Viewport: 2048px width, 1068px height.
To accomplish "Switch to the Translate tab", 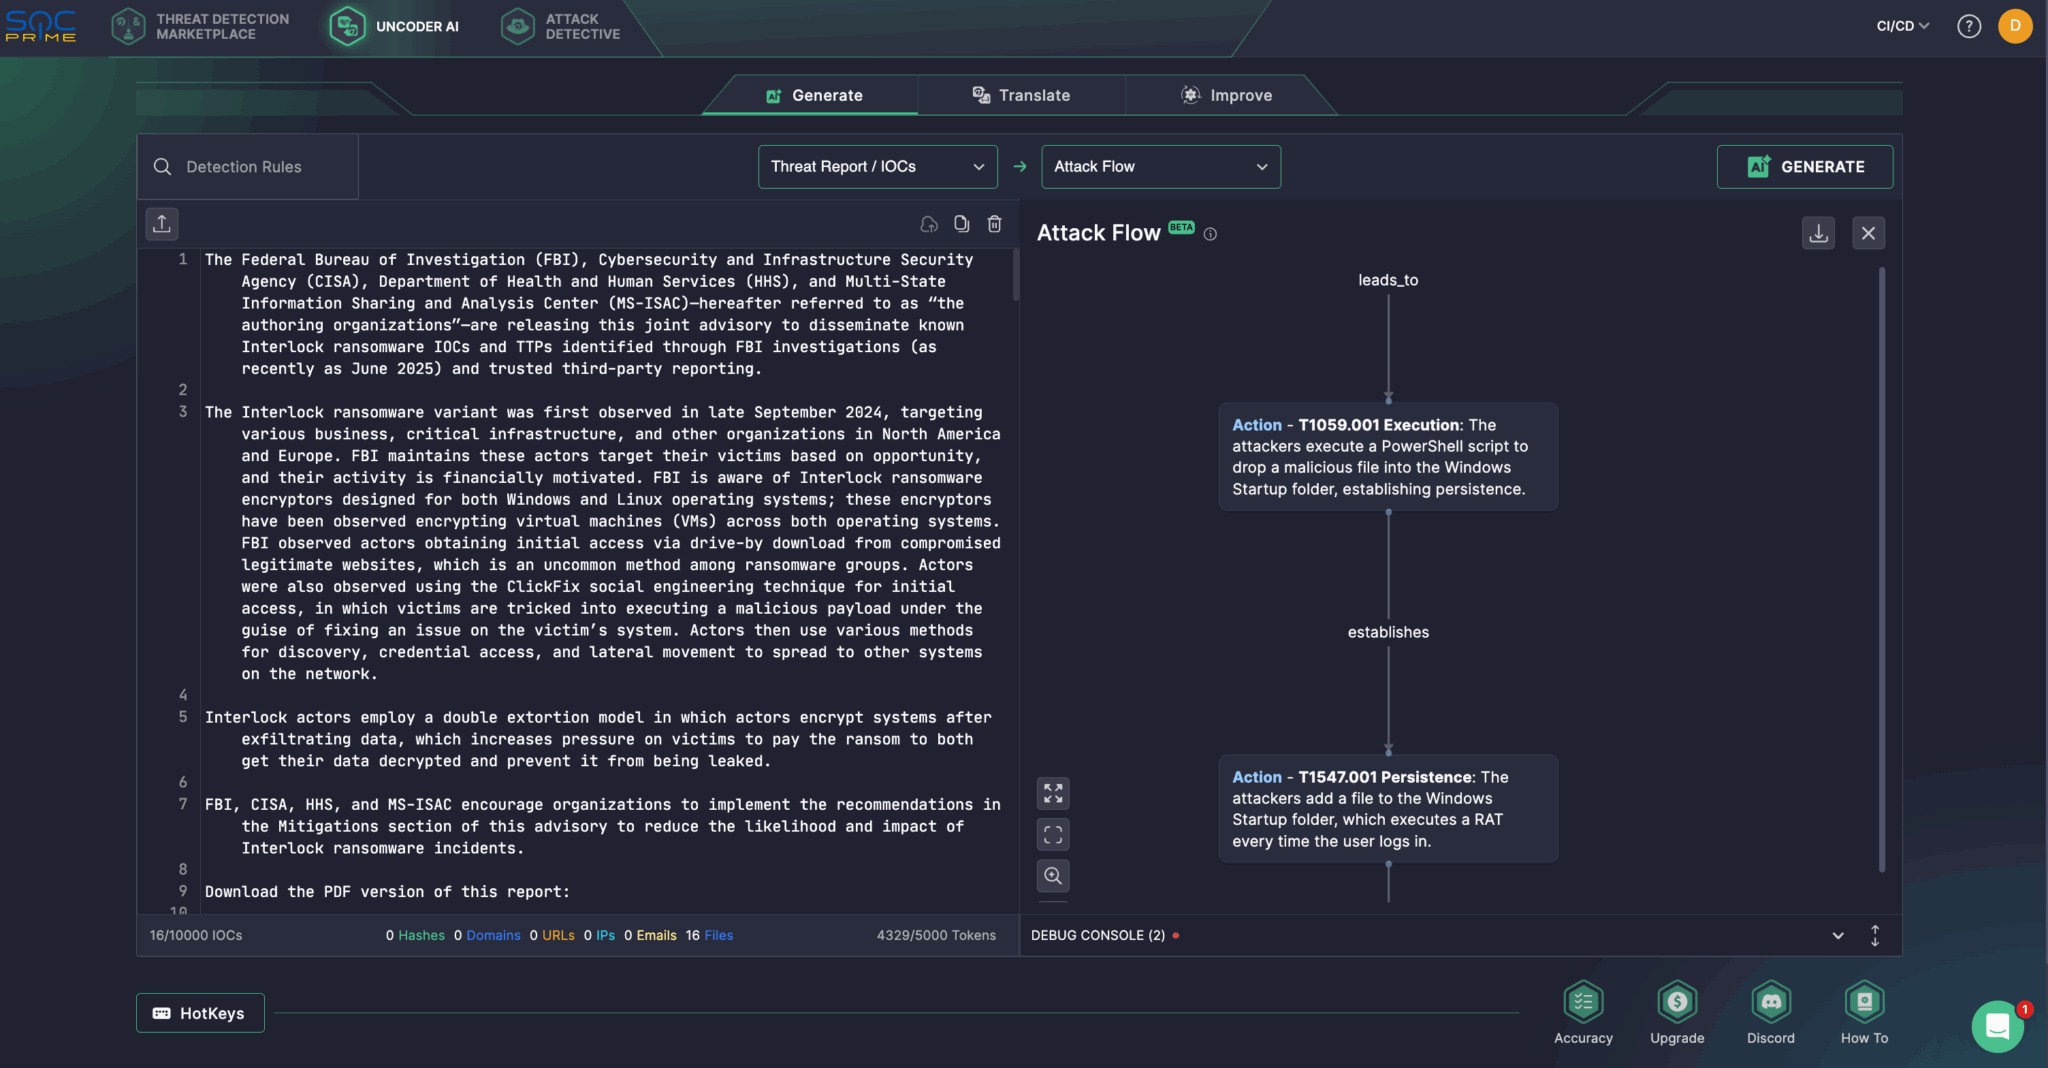I will [1019, 95].
